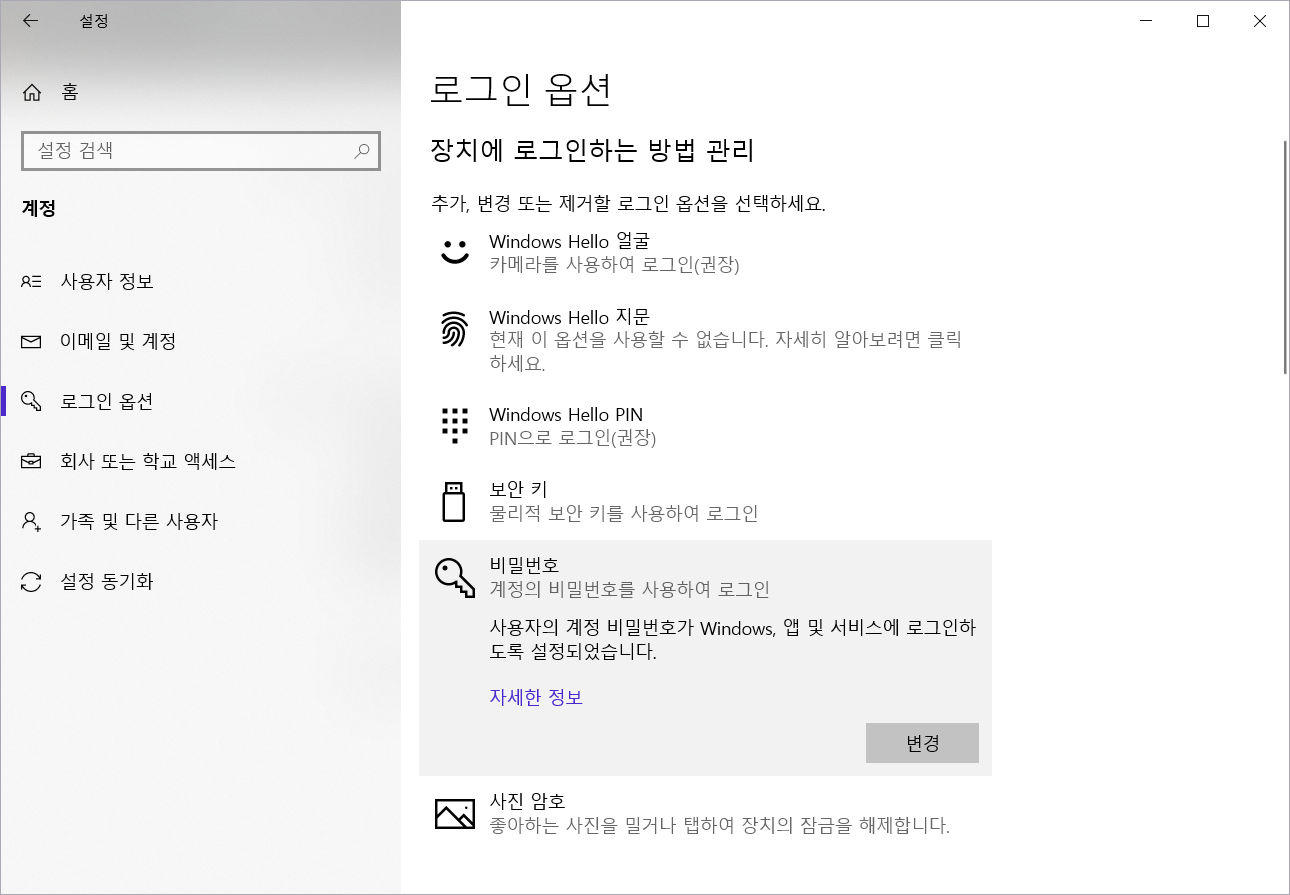The image size is (1290, 895).
Task: Click the page title 로그인 옵션
Action: point(520,90)
